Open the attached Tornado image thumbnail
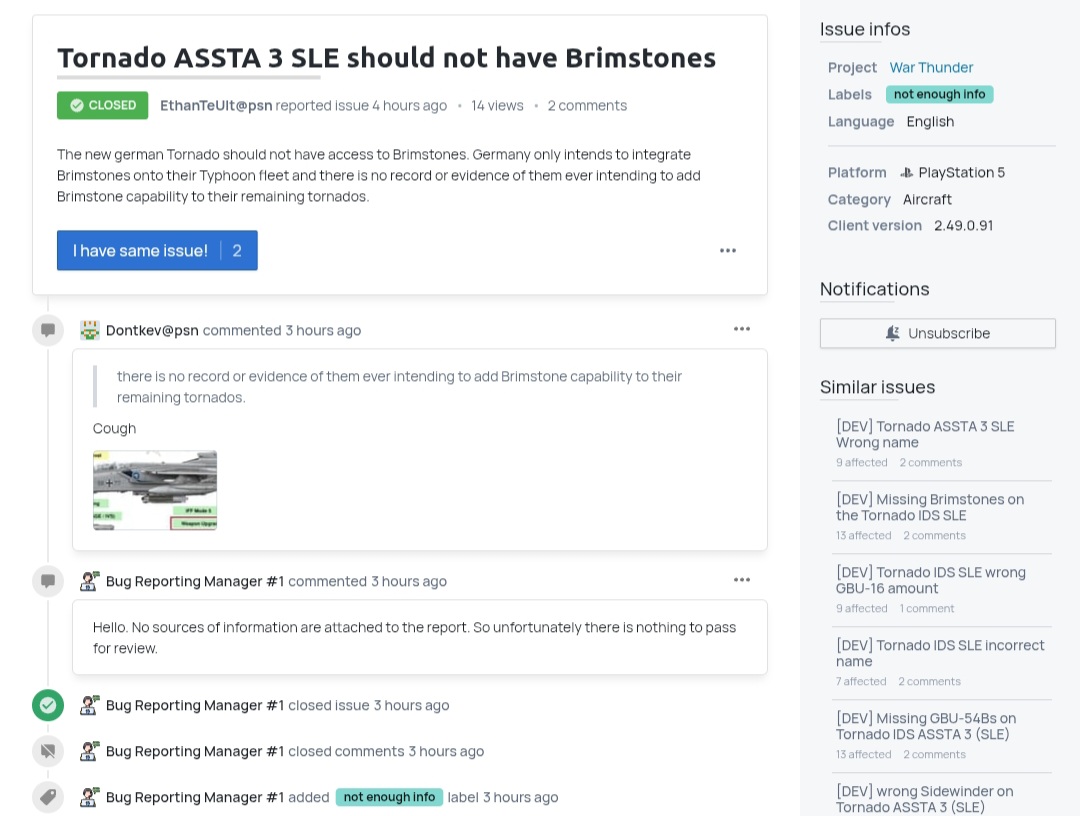Screen dimensions: 1080x816 click(155, 489)
